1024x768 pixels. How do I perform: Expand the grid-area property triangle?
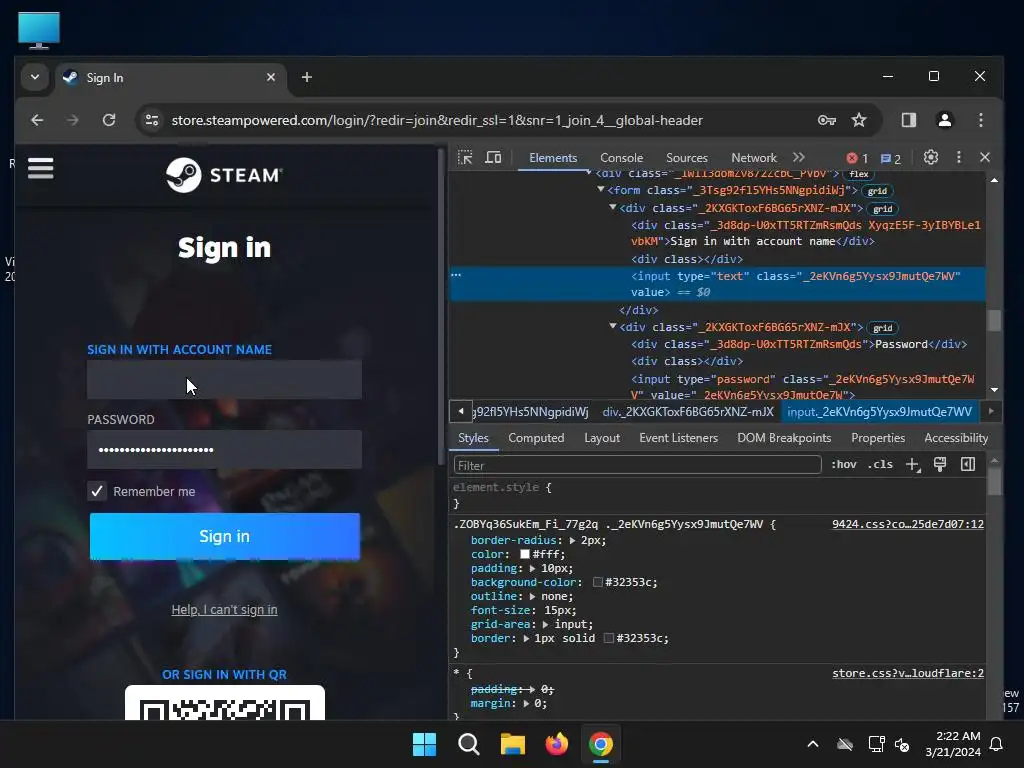pyautogui.click(x=545, y=625)
